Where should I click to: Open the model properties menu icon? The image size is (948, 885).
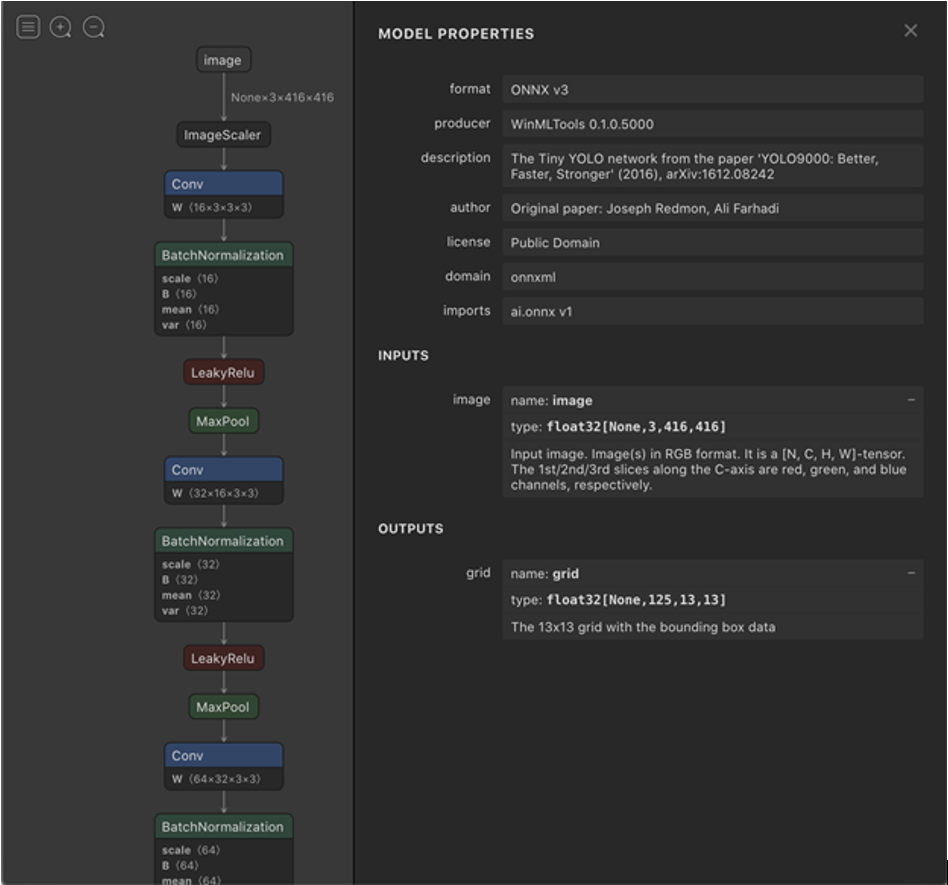[28, 28]
